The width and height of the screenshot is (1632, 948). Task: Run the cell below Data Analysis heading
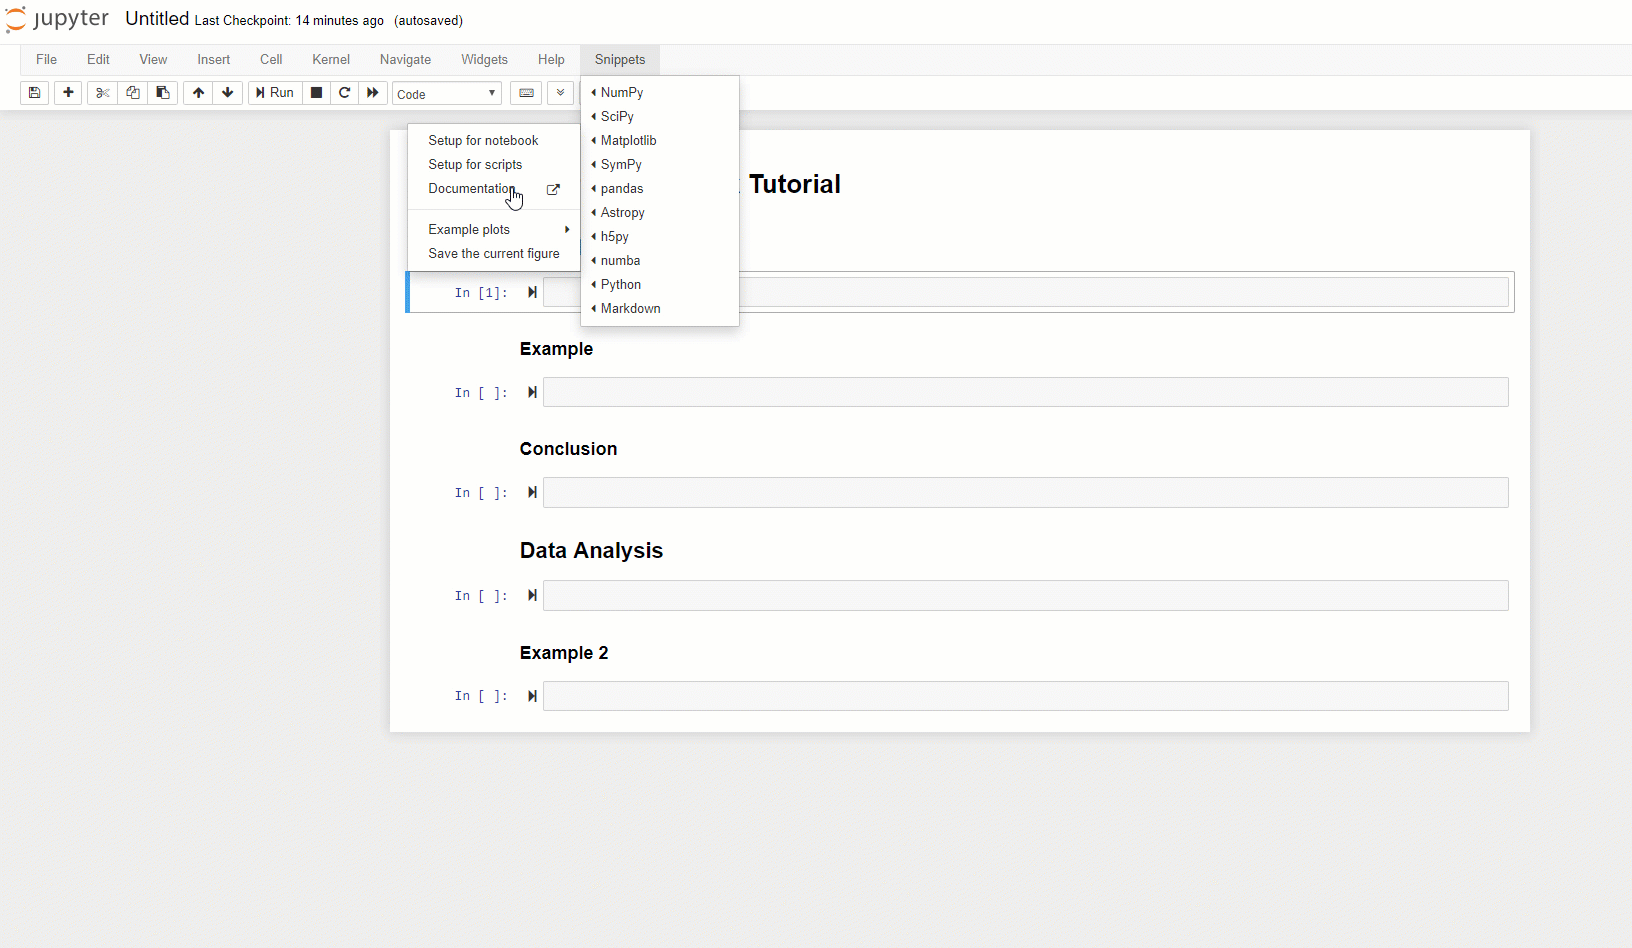(532, 595)
